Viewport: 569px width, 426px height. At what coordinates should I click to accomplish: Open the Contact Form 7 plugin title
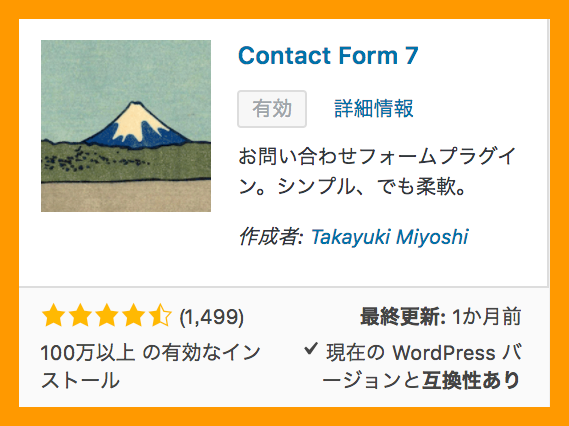[328, 56]
